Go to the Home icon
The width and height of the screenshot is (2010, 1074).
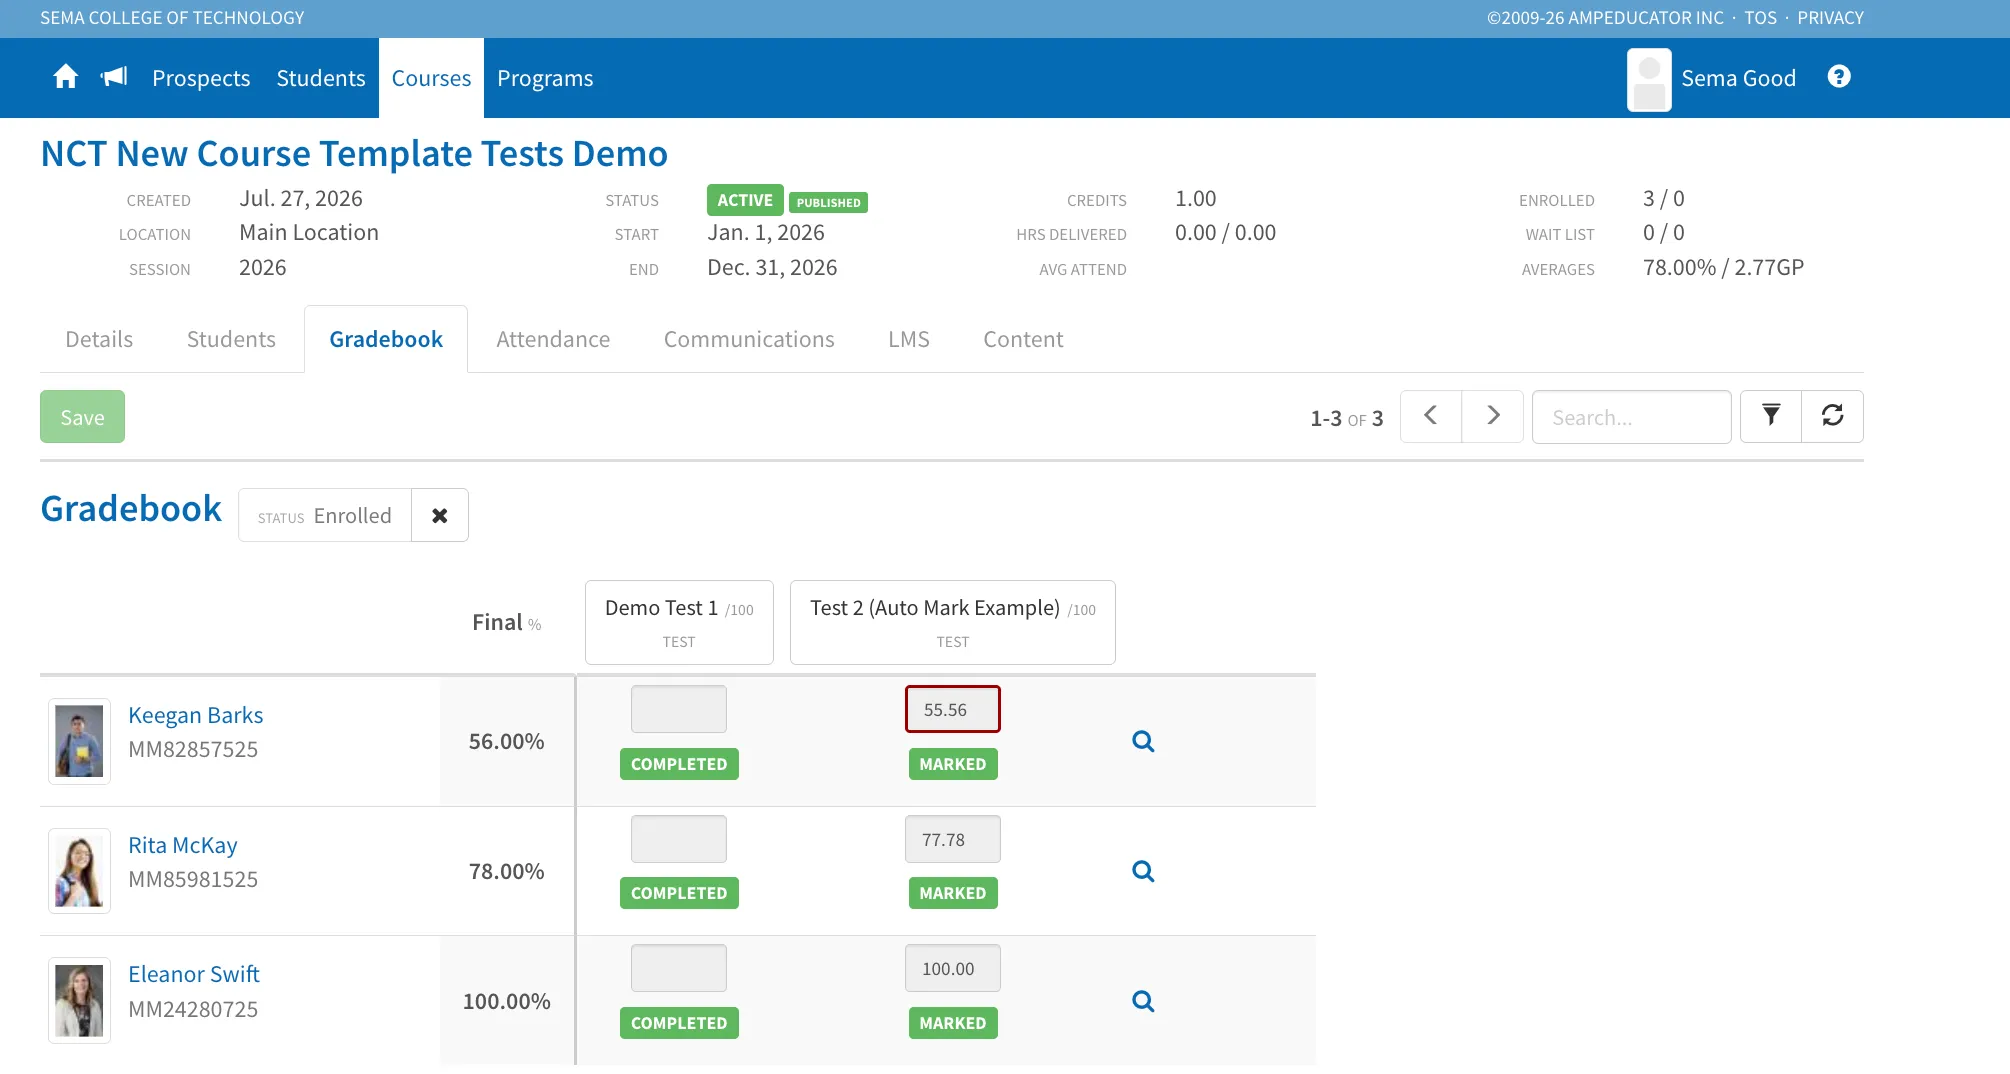(65, 77)
